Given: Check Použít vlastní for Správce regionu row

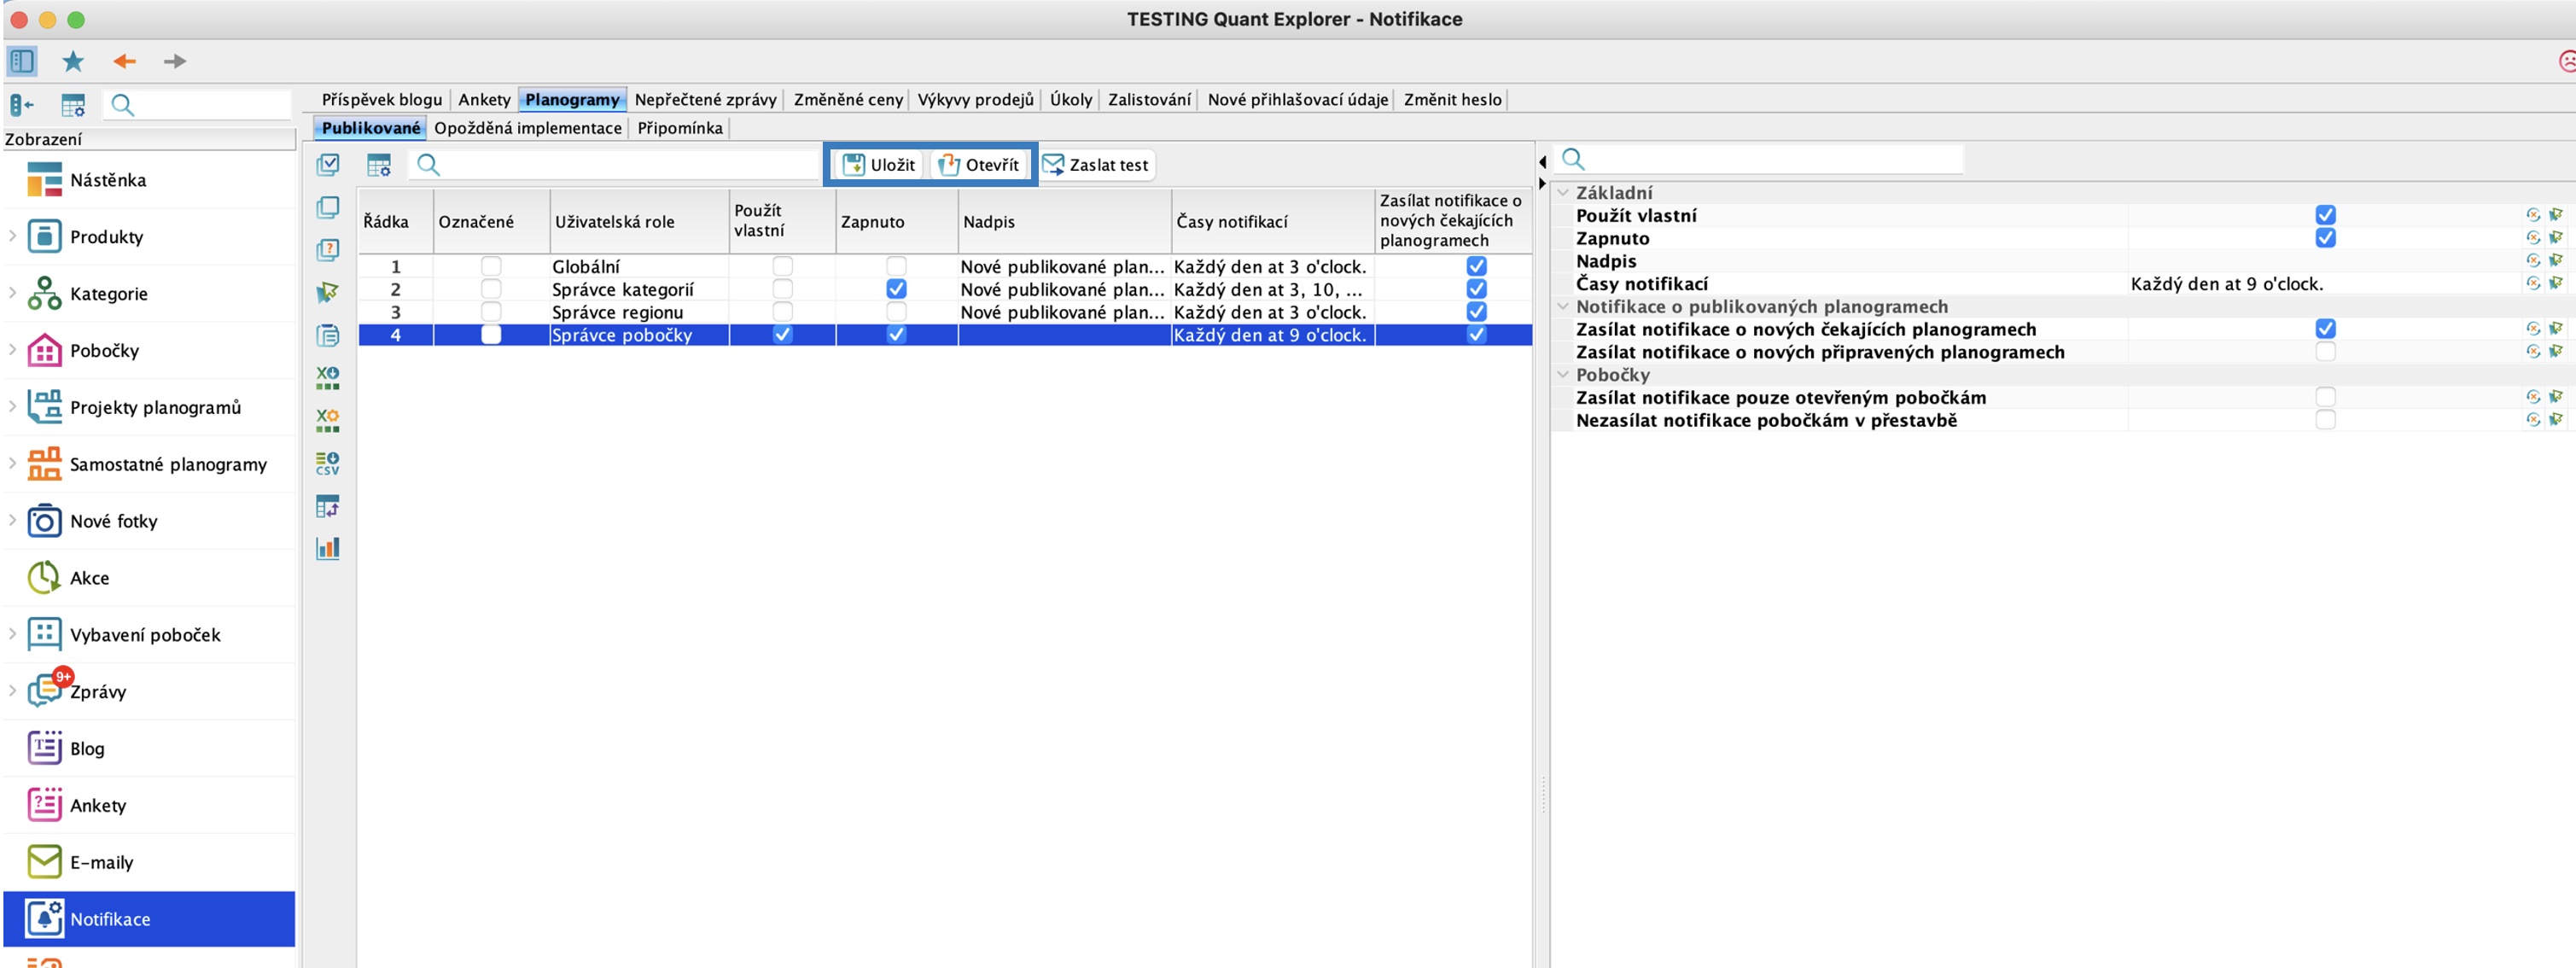Looking at the screenshot, I should tap(782, 312).
